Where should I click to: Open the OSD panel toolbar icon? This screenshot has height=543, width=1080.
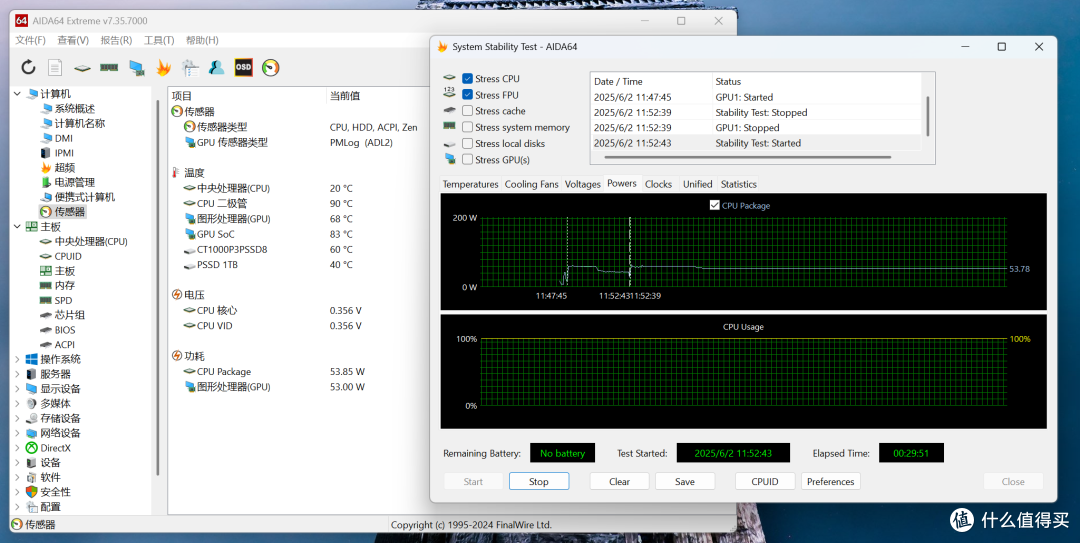(x=243, y=68)
